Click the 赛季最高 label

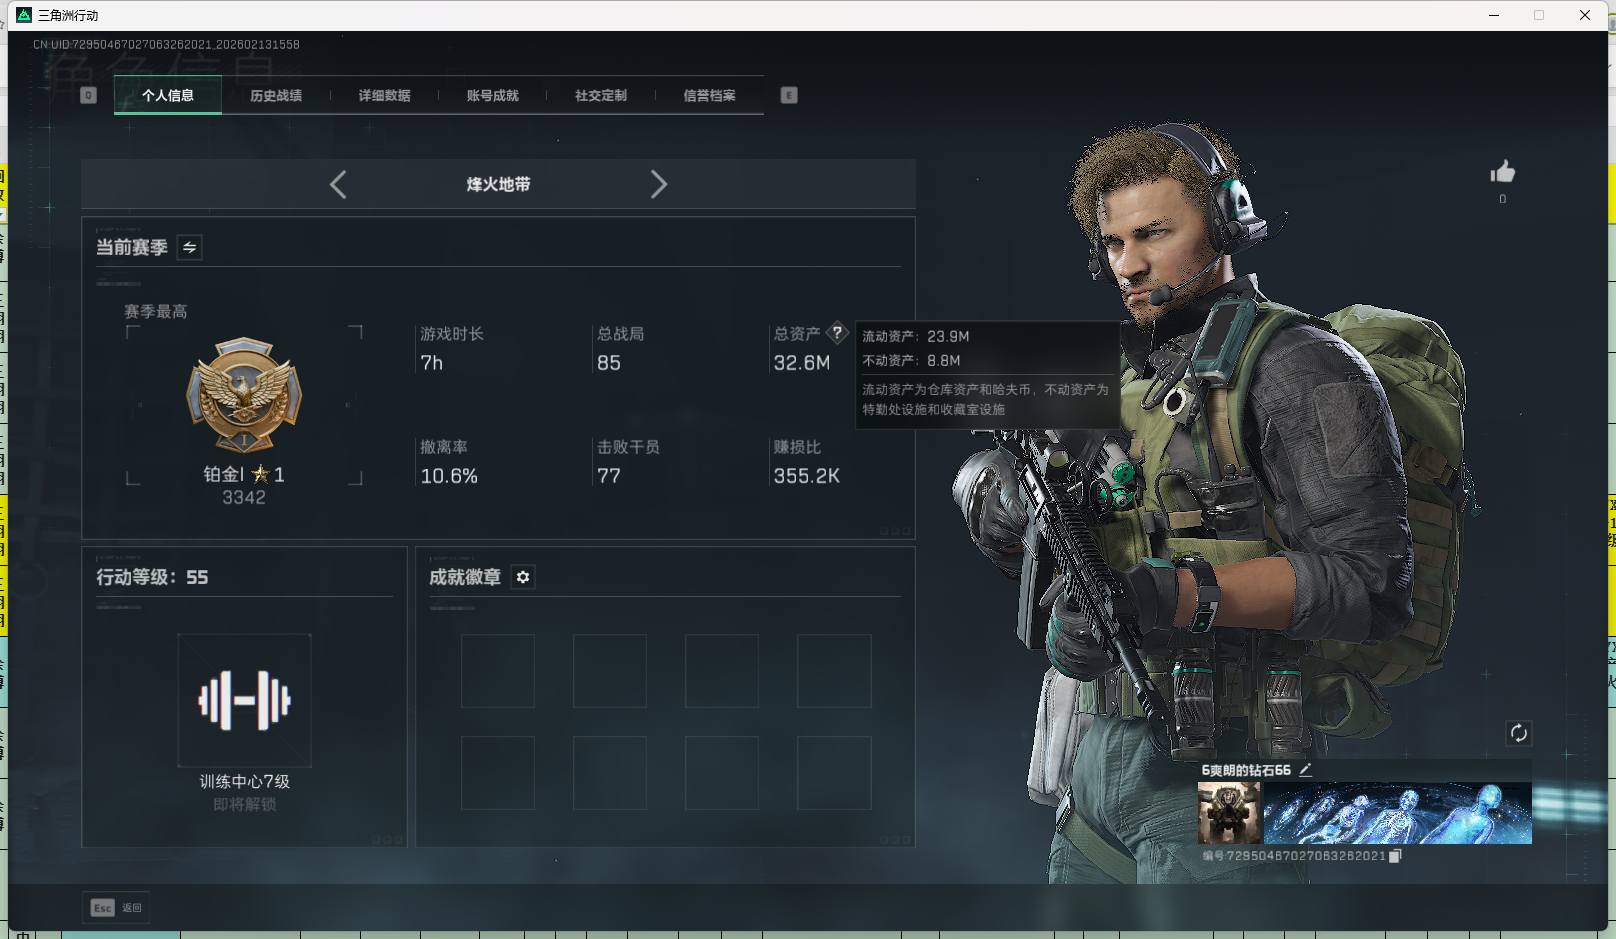(156, 311)
